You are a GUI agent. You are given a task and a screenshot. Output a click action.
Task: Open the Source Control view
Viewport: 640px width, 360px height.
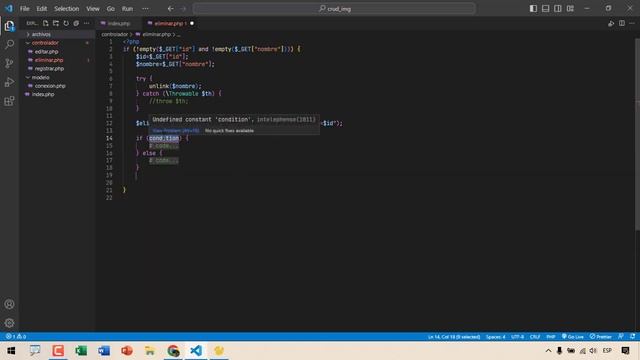9,63
